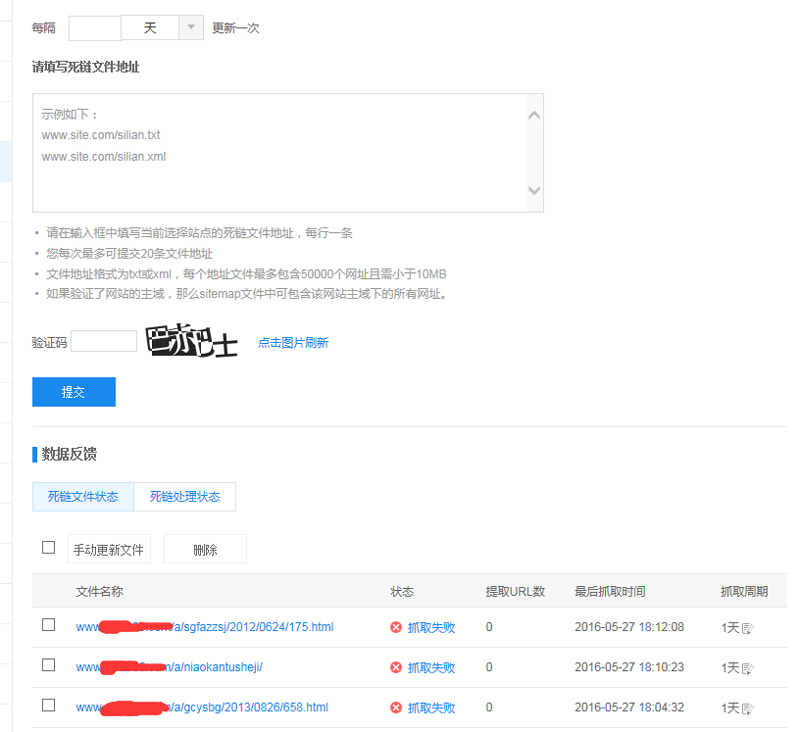Click edit cycle icon for 658.html row
Viewport: 800px width, 732px height.
747,708
